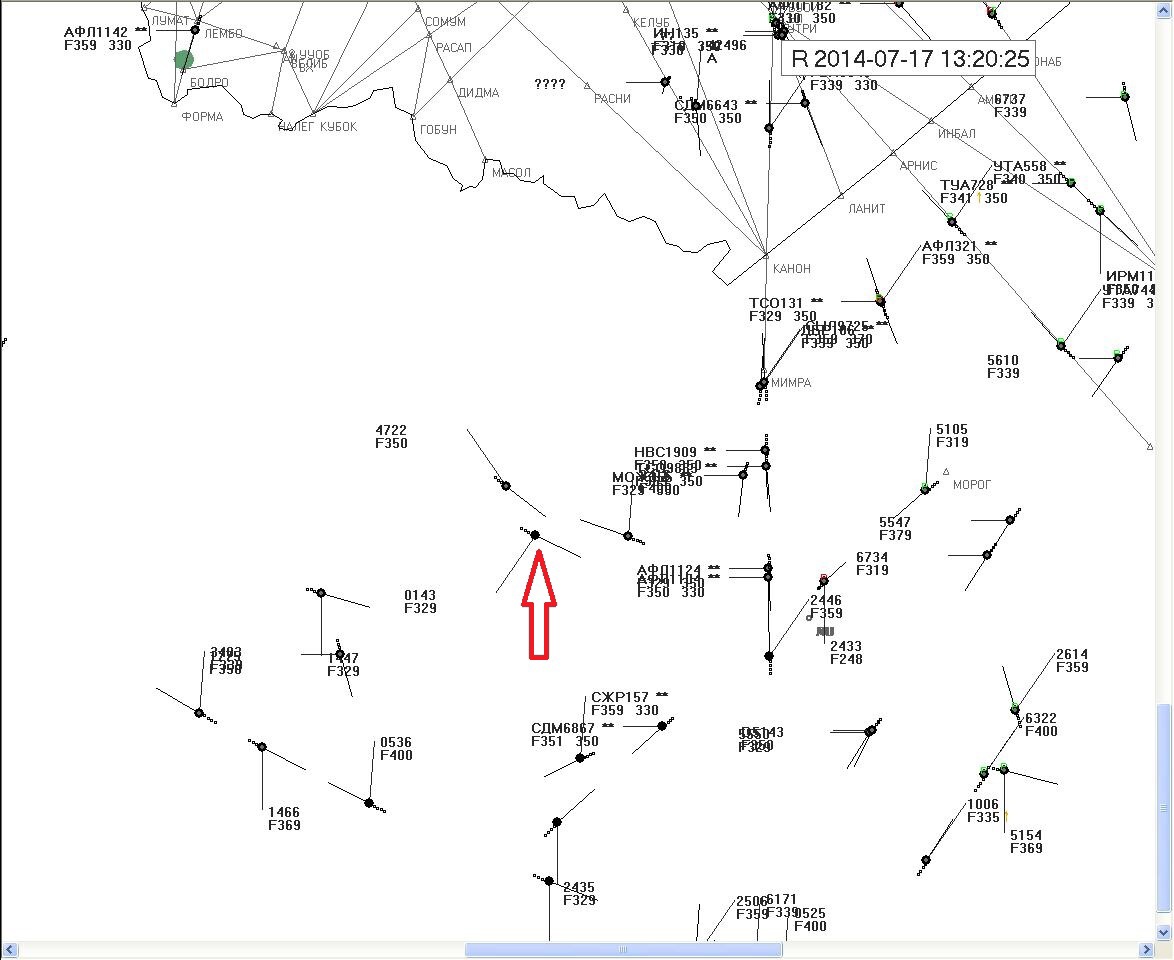
Task: Click the МИМРА waypoint label
Action: click(x=791, y=383)
